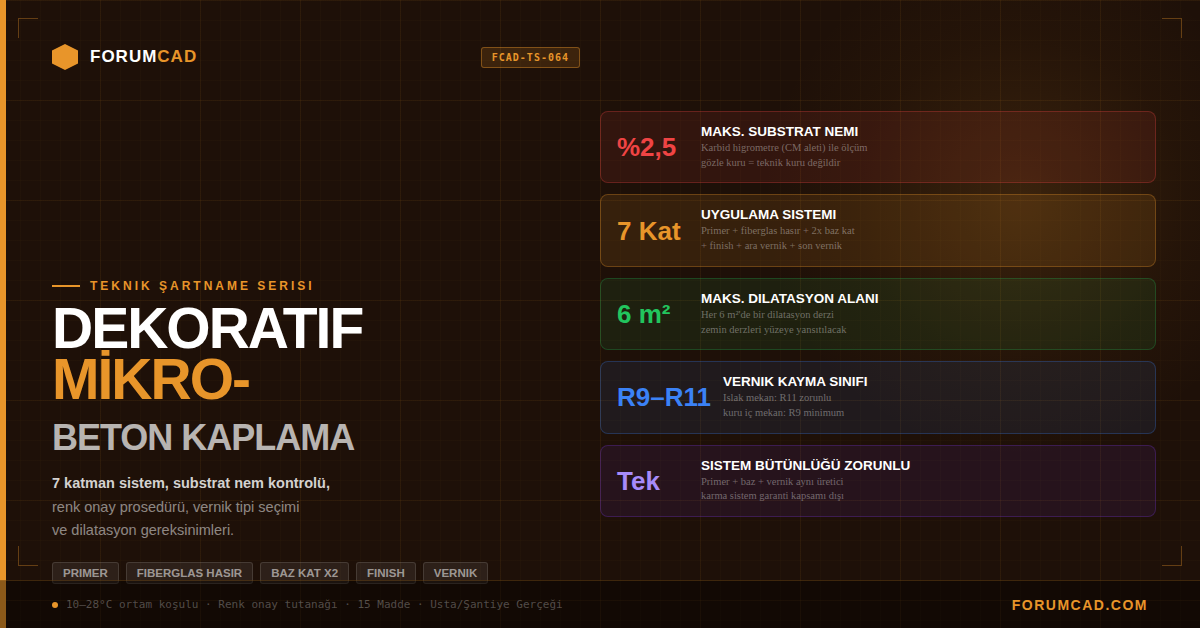Click the bold '7 katman sistem, substrat nem kontrolü,' line
Image resolution: width=1200 pixels, height=628 pixels.
click(x=191, y=483)
